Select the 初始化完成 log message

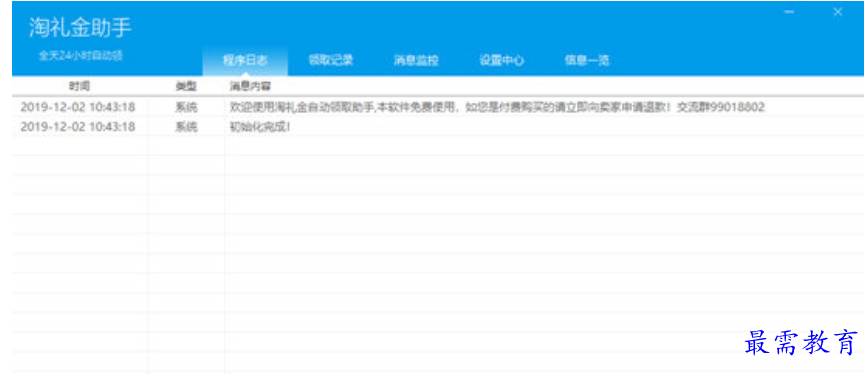[x=260, y=127]
